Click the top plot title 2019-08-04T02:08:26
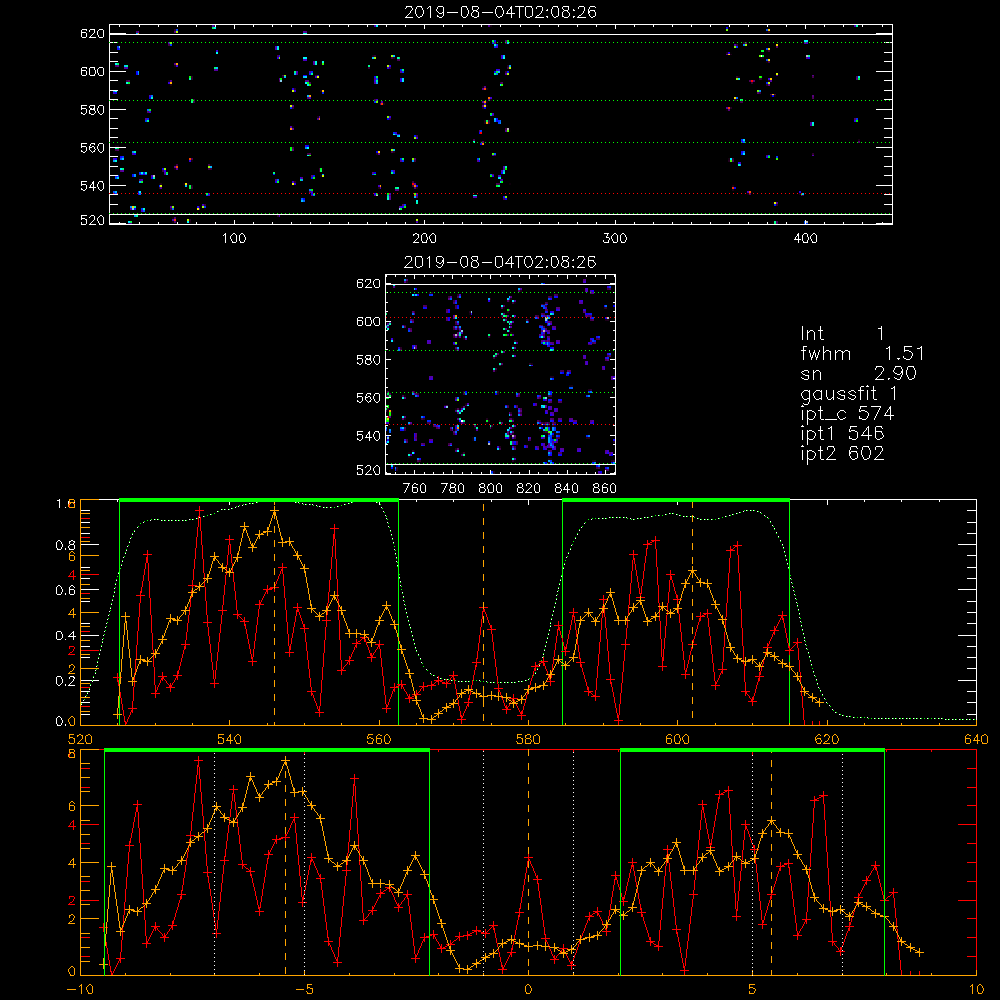1000x1000 pixels. 501,12
